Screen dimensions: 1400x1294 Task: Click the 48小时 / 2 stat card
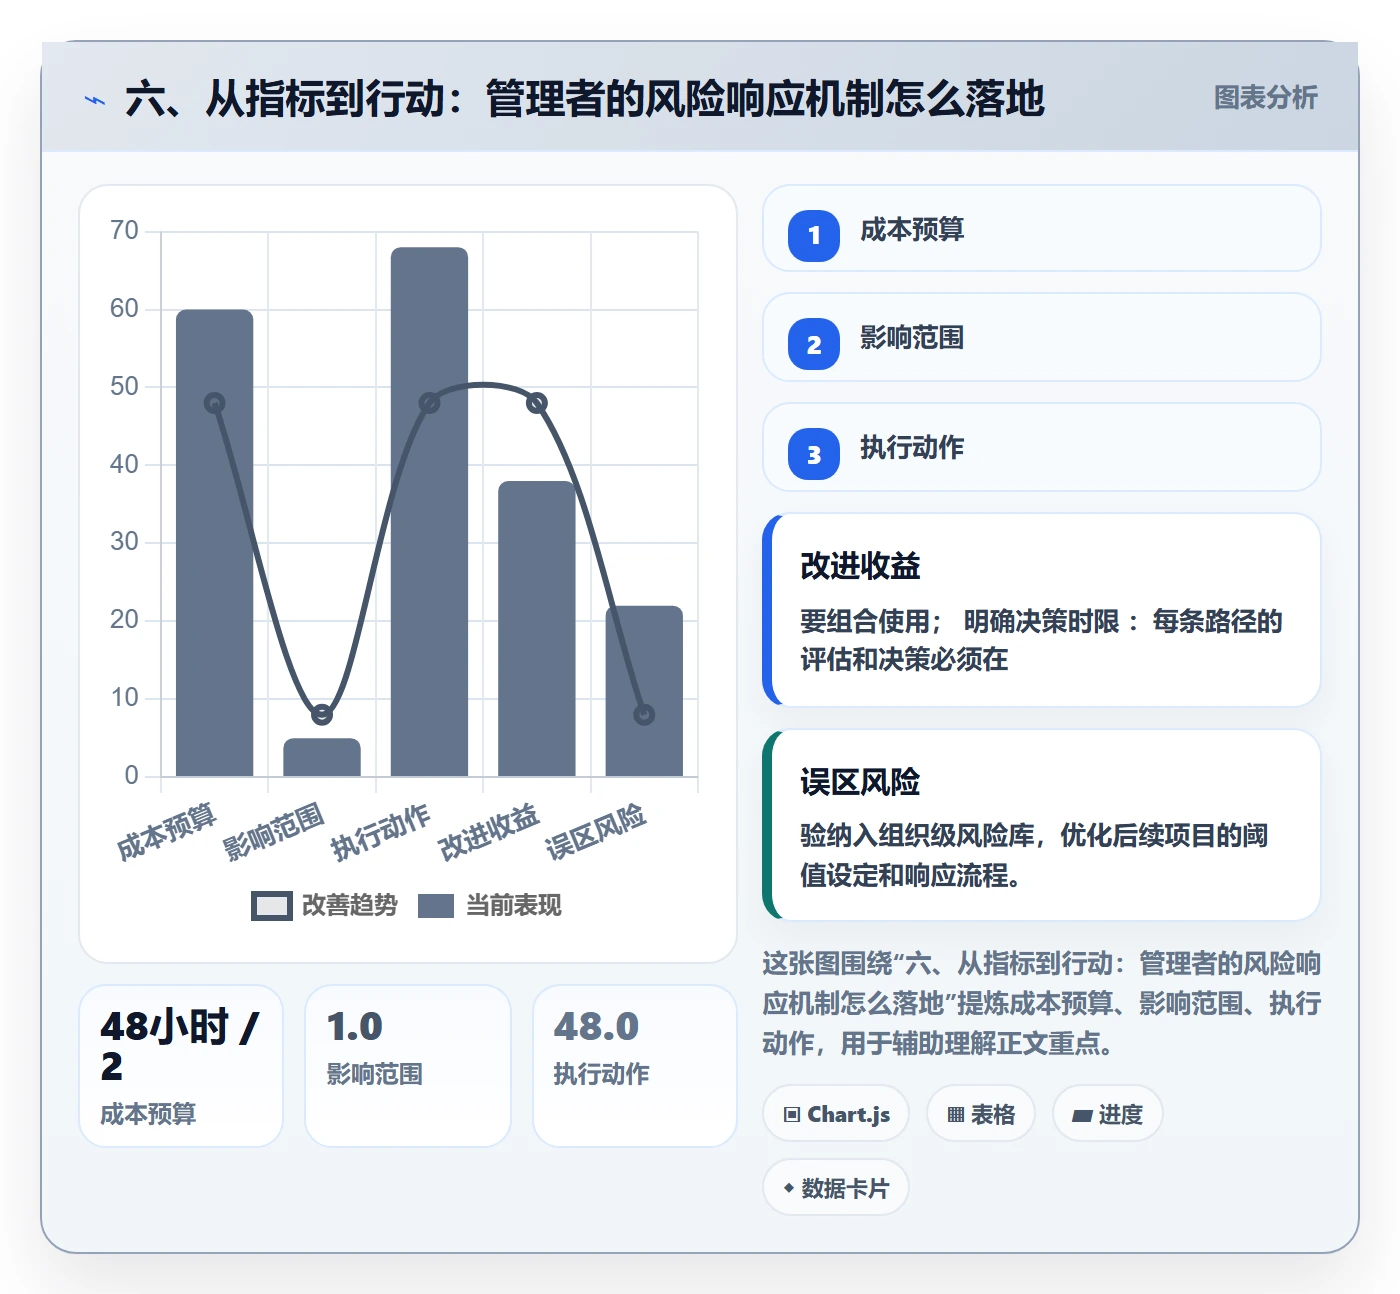click(181, 1066)
